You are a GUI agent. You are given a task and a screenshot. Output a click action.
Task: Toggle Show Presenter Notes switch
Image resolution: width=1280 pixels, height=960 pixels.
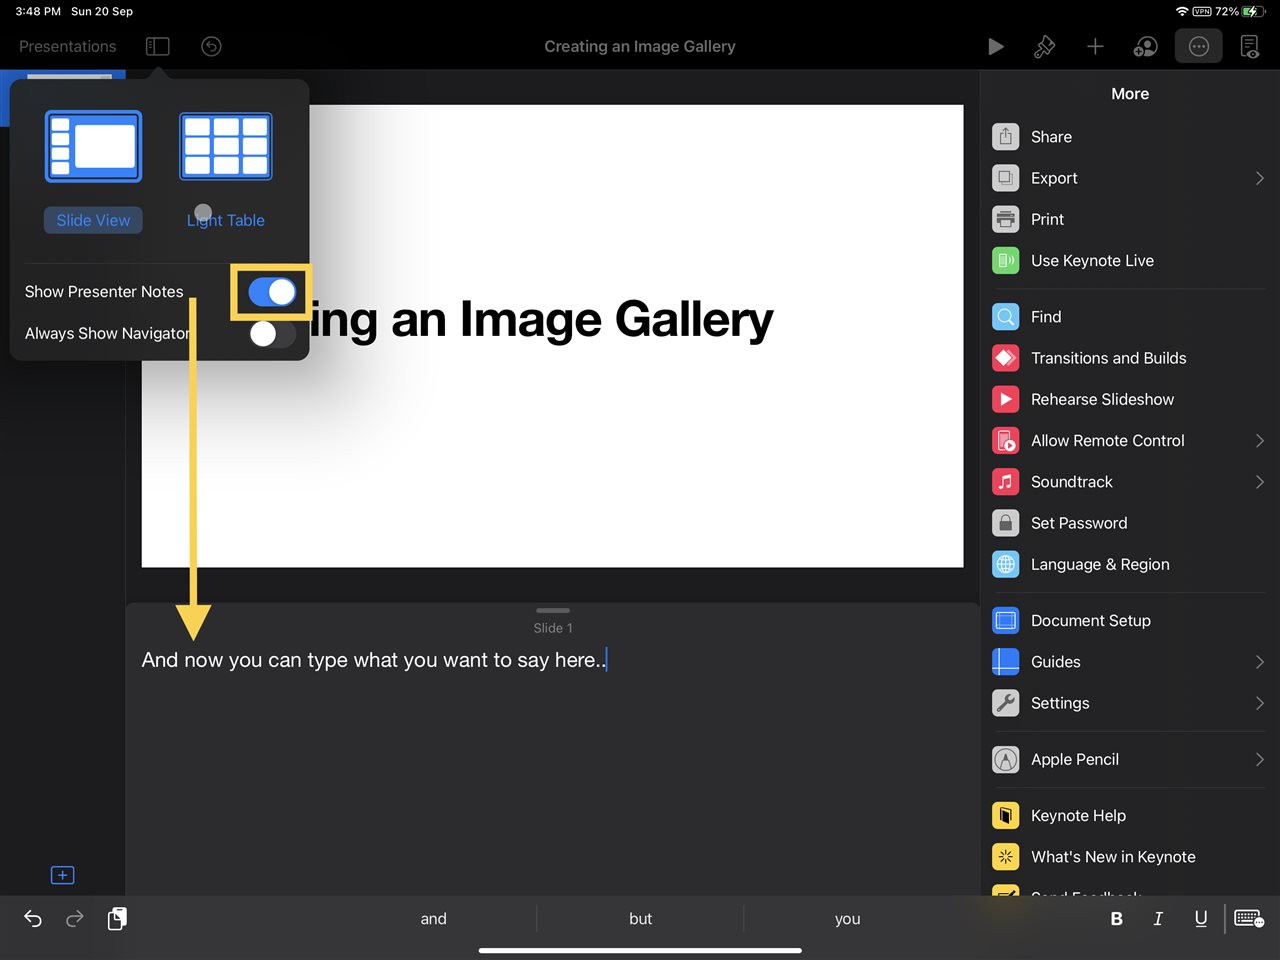click(272, 292)
